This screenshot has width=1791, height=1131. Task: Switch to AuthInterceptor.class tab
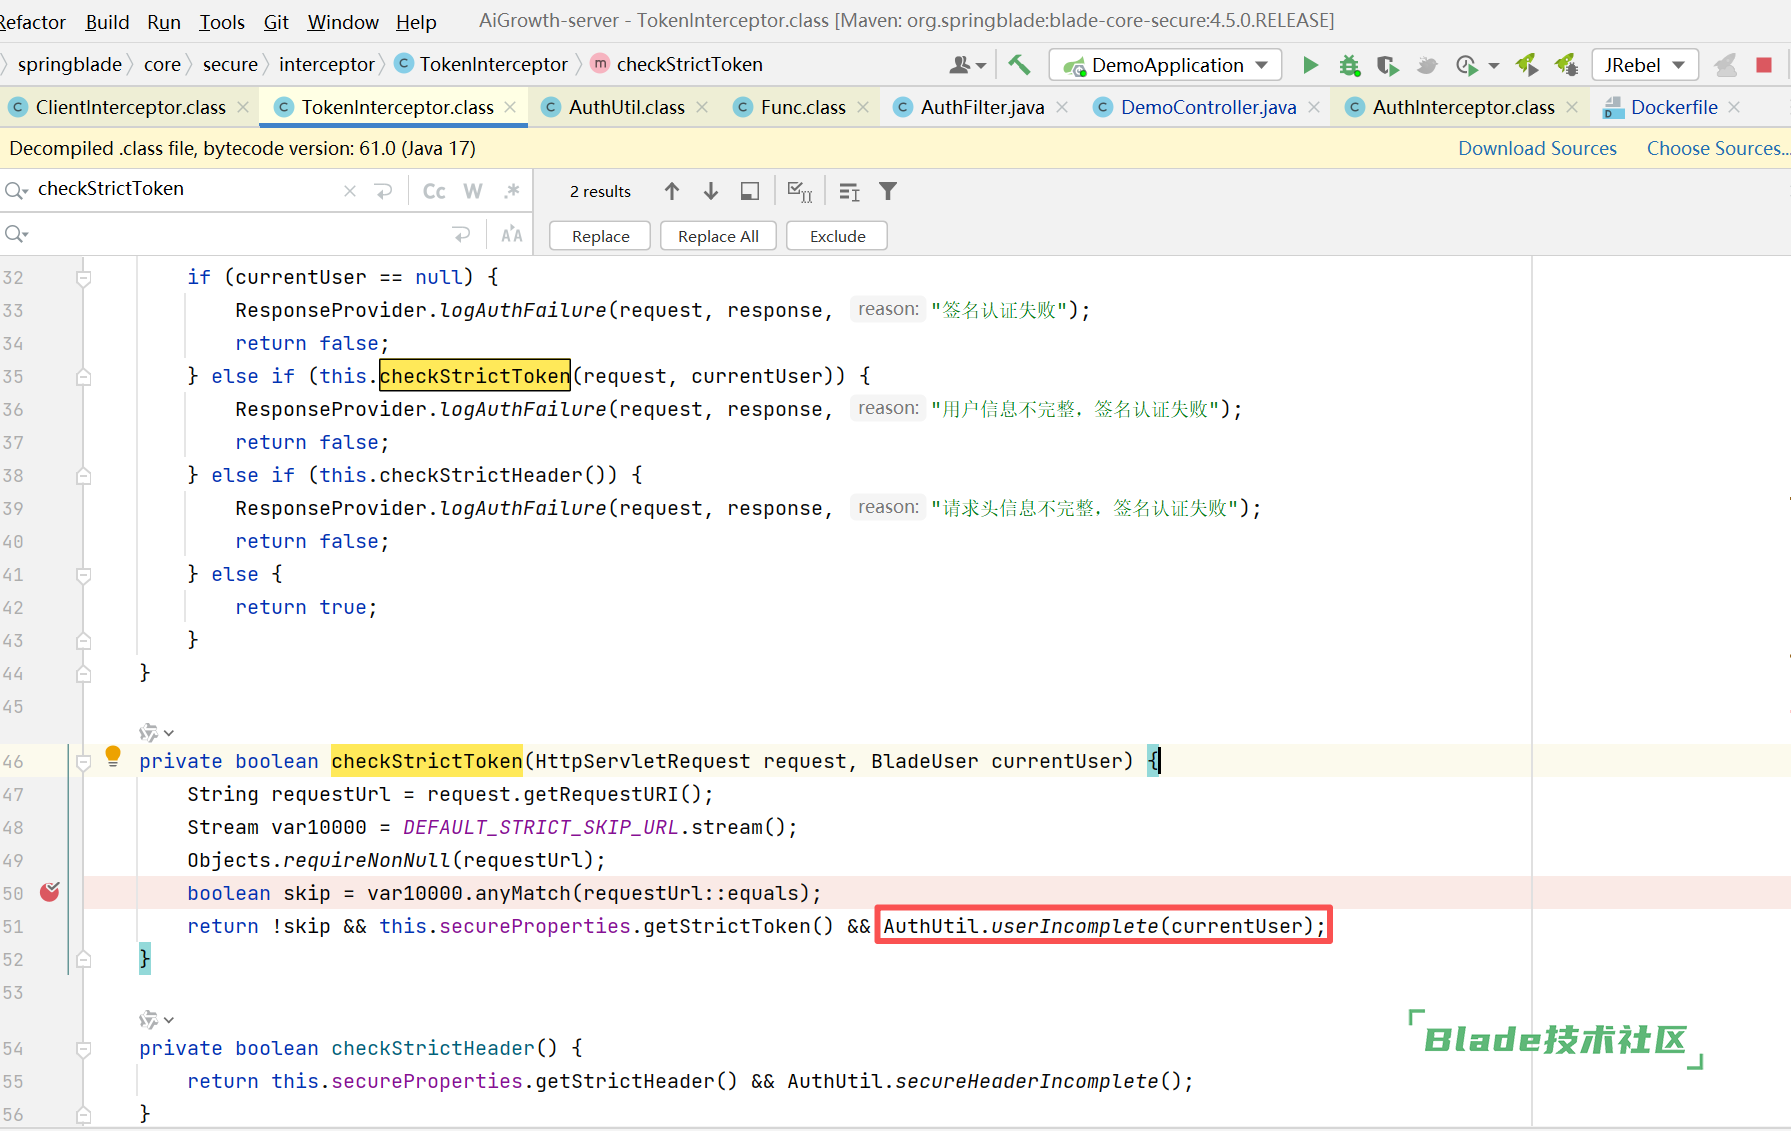click(1463, 107)
